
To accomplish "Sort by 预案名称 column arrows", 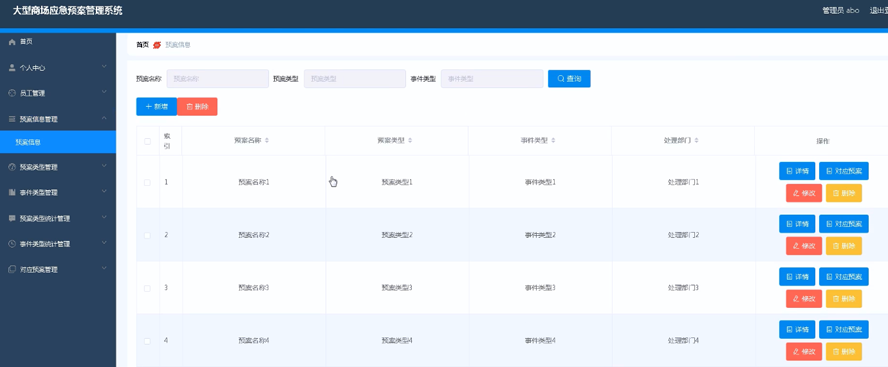I will coord(267,140).
